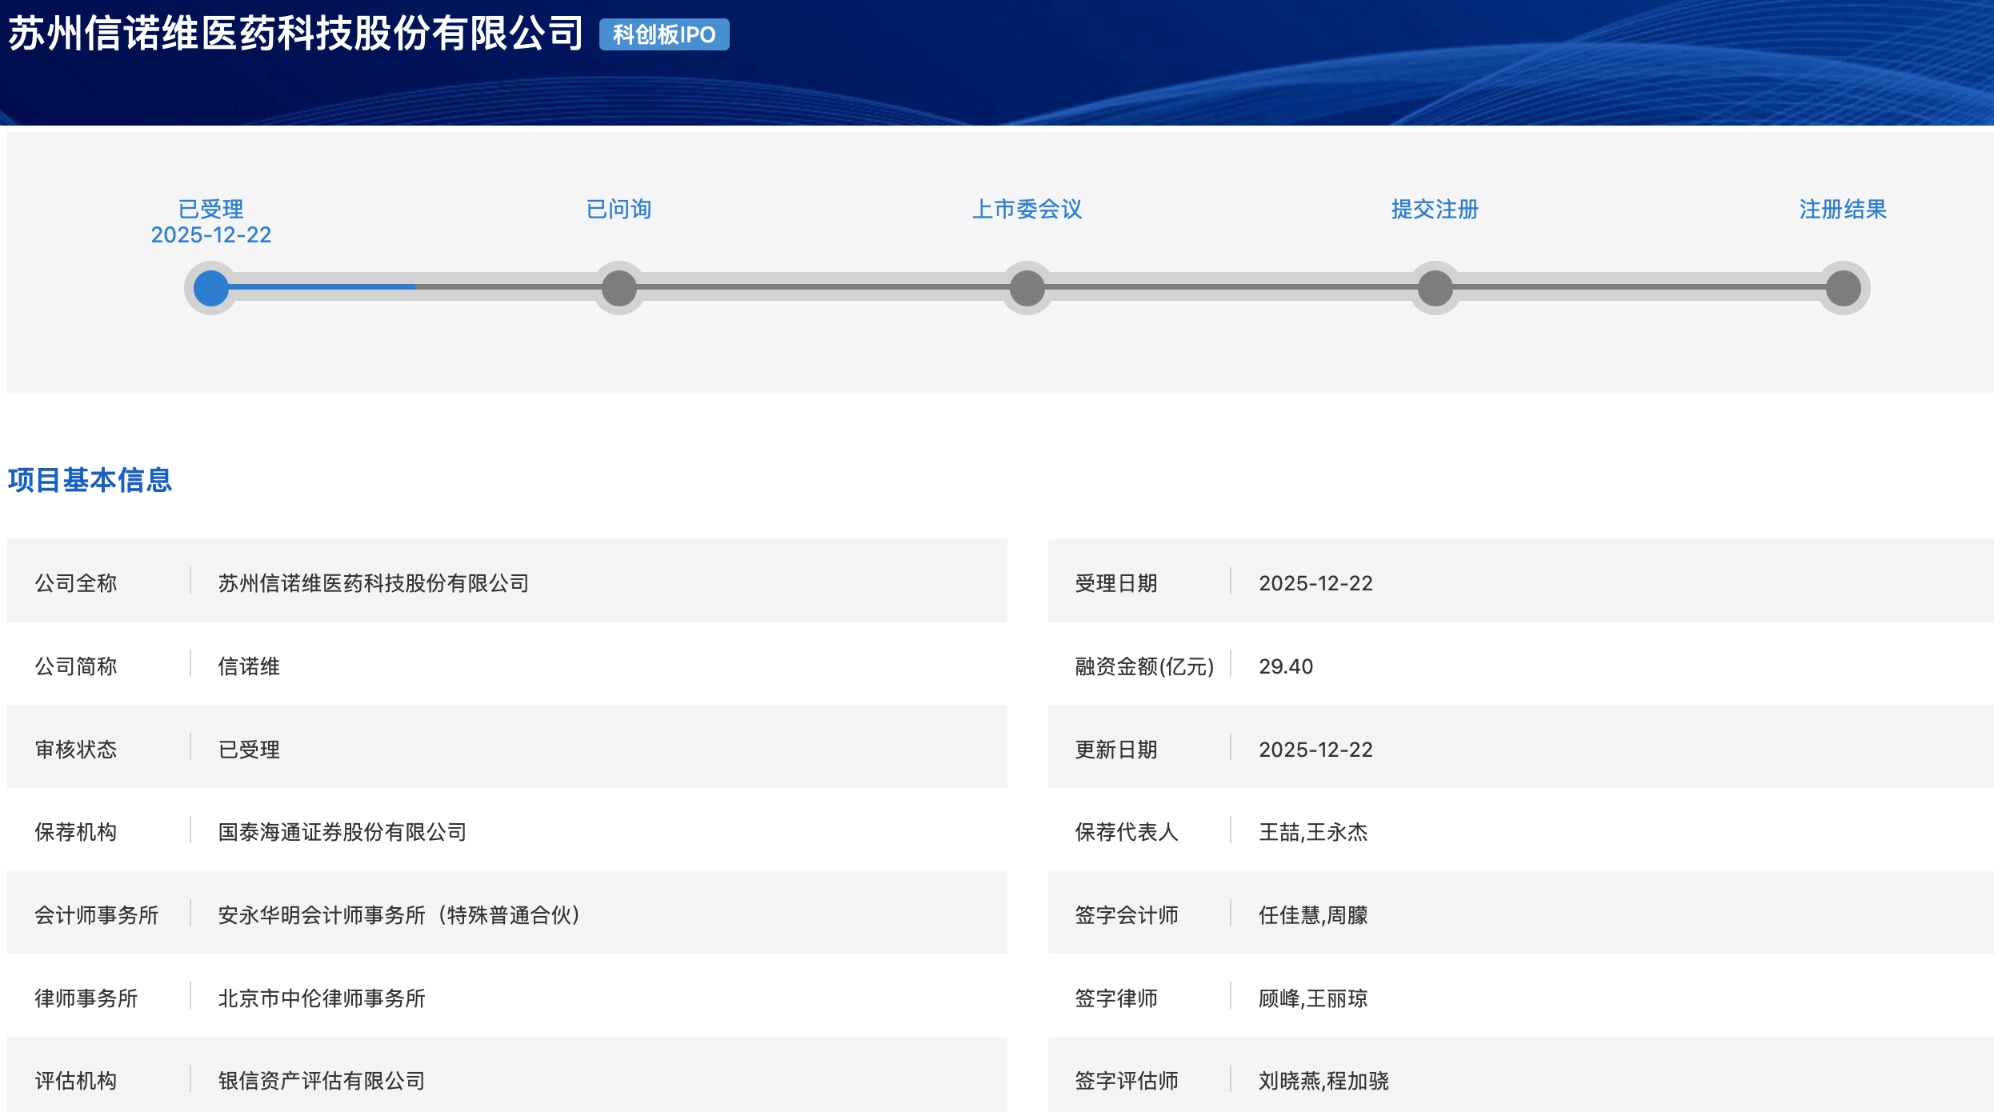This screenshot has height=1112, width=1994.
Task: Click the 注册结果 progress node
Action: click(1843, 288)
